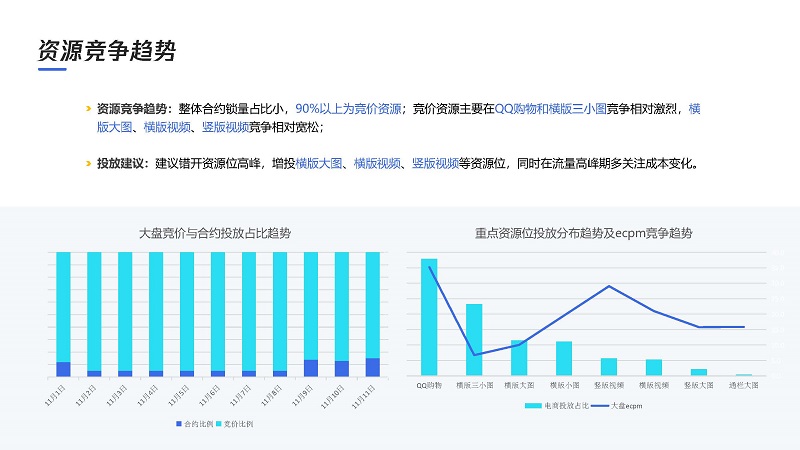Click the chart title 大盘竞价与合约投放占比趋势

pyautogui.click(x=215, y=233)
